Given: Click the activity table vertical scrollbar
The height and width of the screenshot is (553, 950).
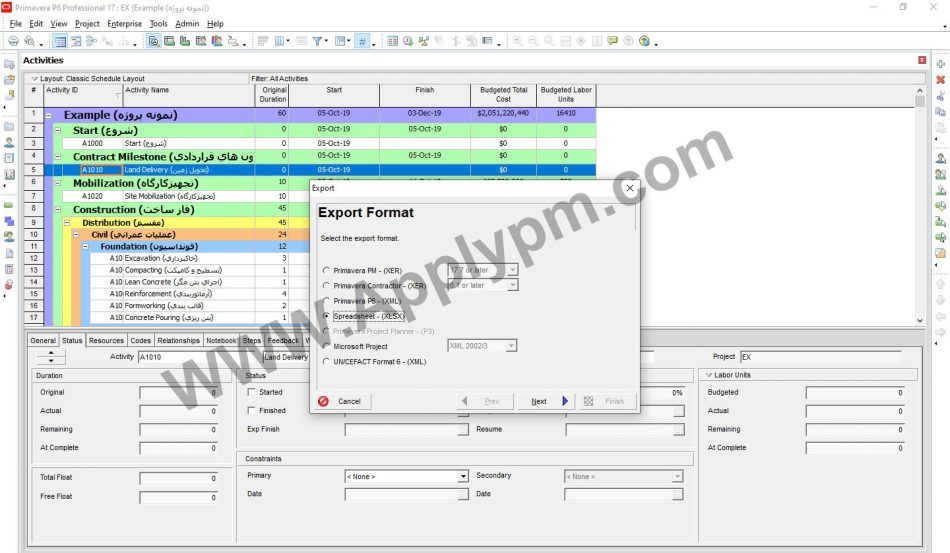Looking at the screenshot, I should click(x=920, y=205).
